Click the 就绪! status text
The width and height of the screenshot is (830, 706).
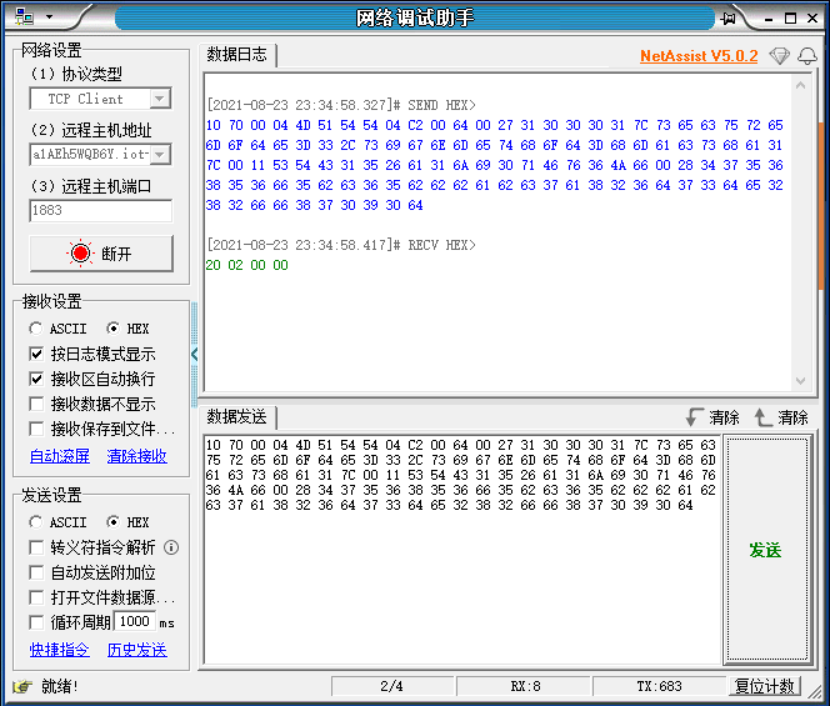(59, 686)
